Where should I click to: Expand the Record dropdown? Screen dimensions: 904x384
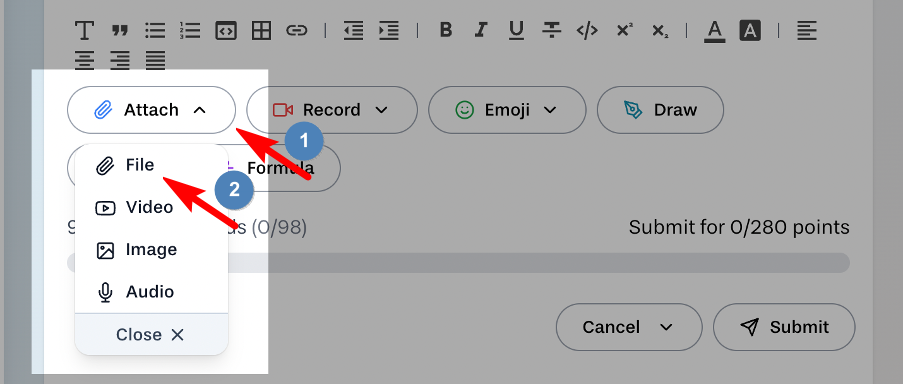pos(332,110)
